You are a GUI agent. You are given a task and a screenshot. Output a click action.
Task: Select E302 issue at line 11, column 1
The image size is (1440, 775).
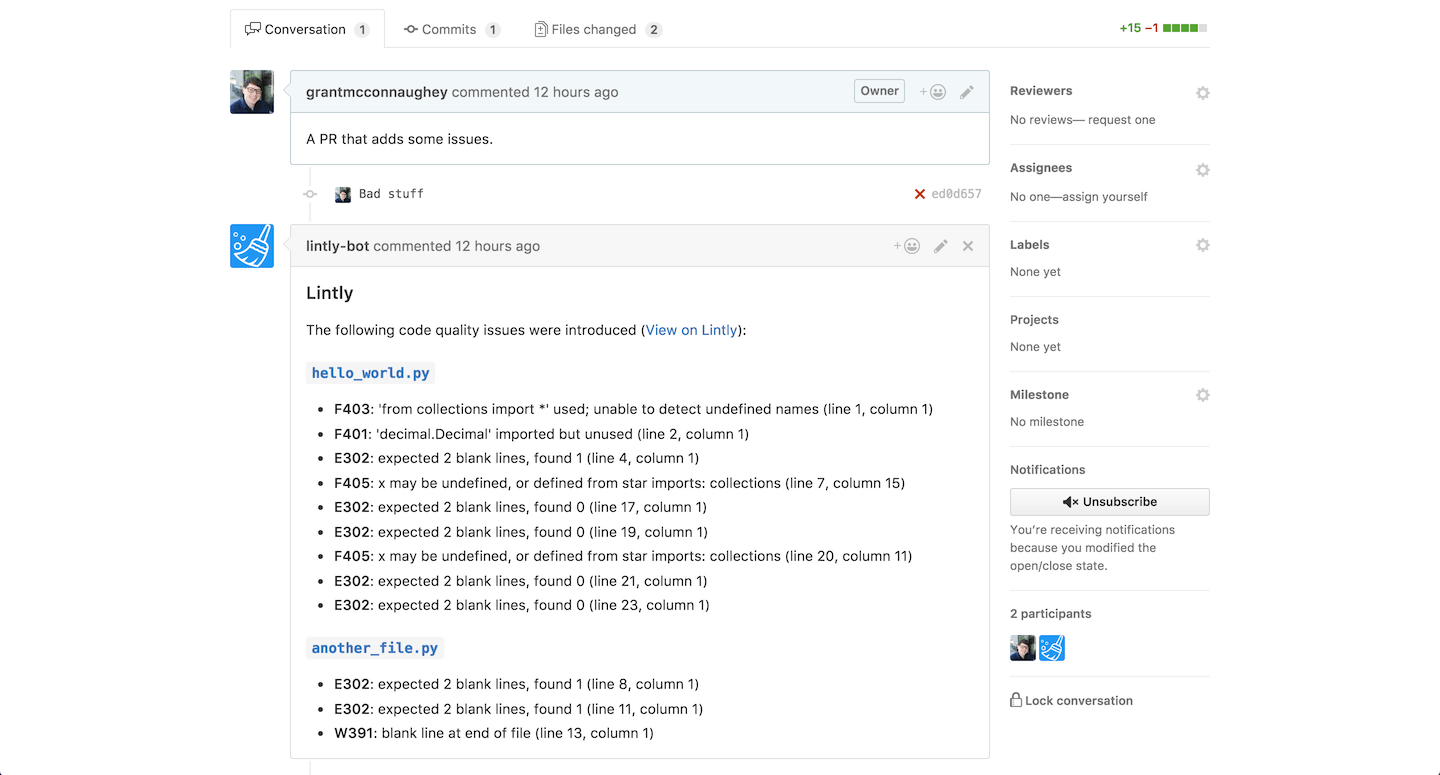(518, 709)
